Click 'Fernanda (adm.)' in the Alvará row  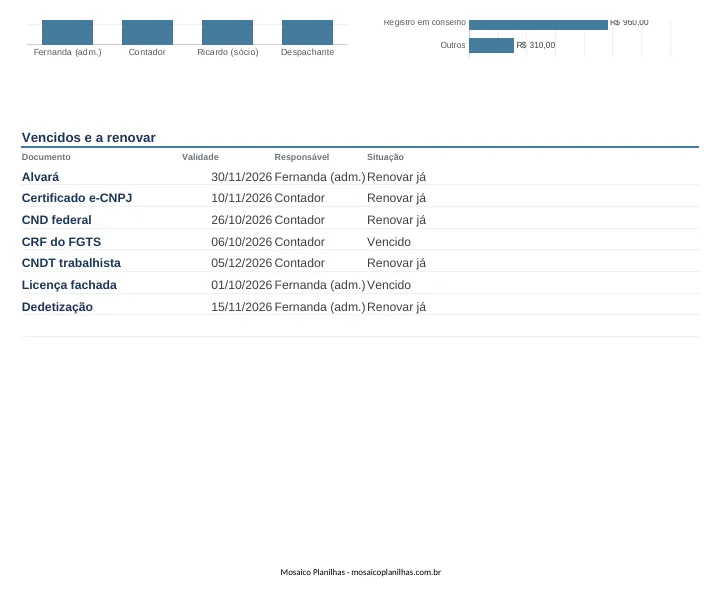pos(320,177)
